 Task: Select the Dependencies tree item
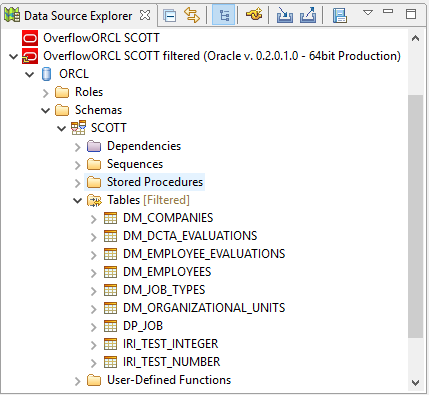144,146
